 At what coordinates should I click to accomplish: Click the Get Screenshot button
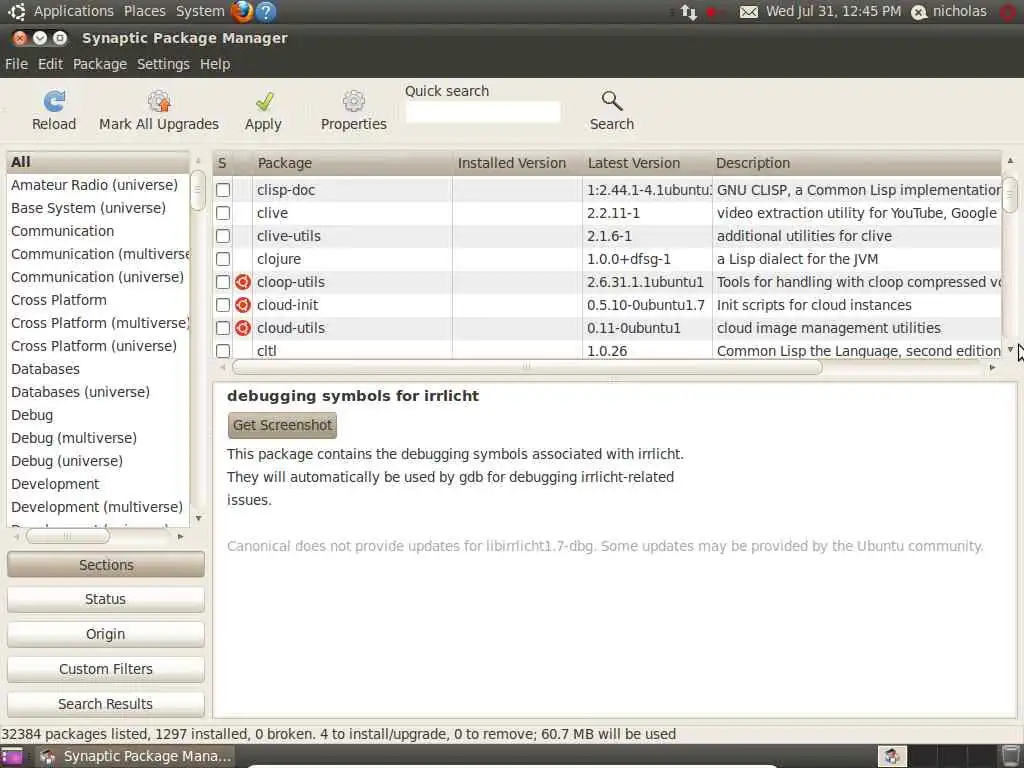[x=282, y=425]
